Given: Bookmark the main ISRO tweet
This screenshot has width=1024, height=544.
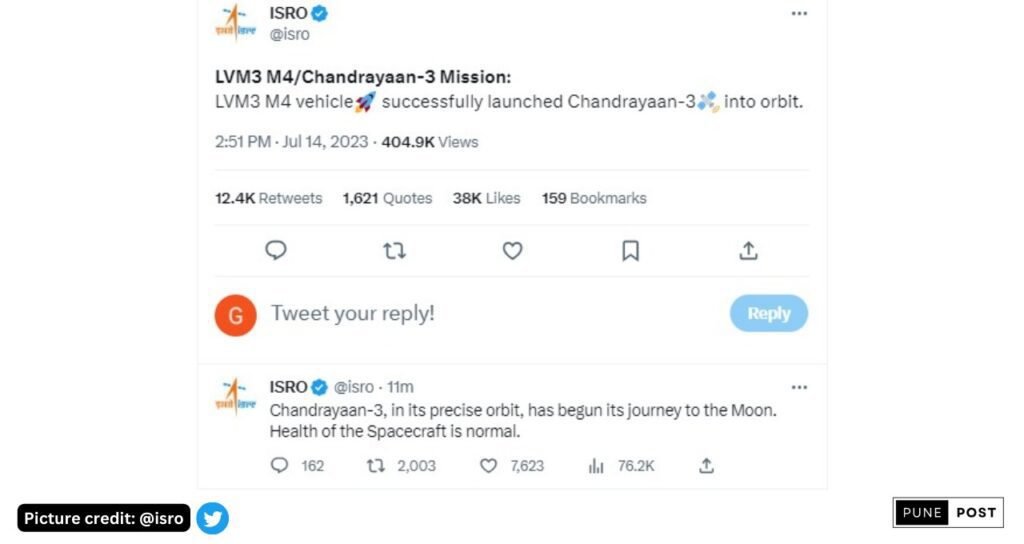Looking at the screenshot, I should (x=630, y=251).
